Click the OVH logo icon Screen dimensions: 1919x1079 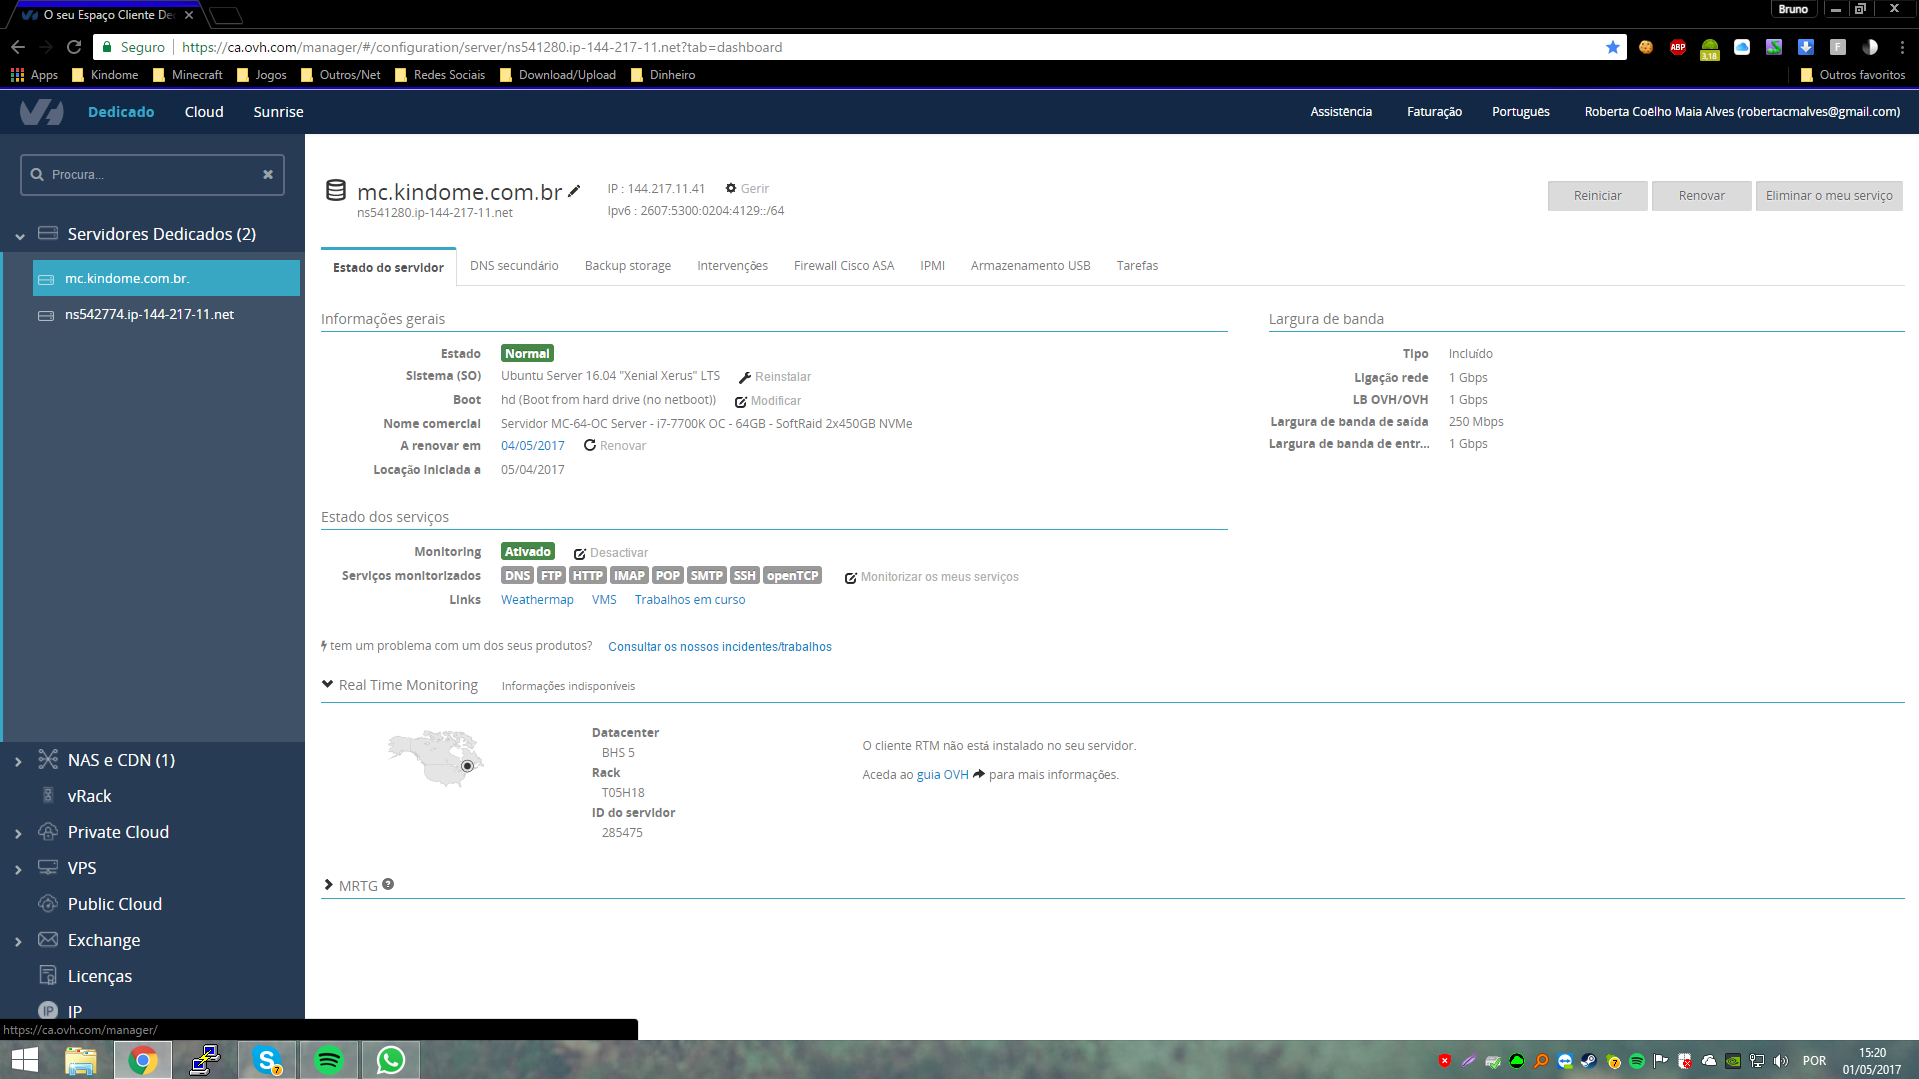click(x=42, y=112)
